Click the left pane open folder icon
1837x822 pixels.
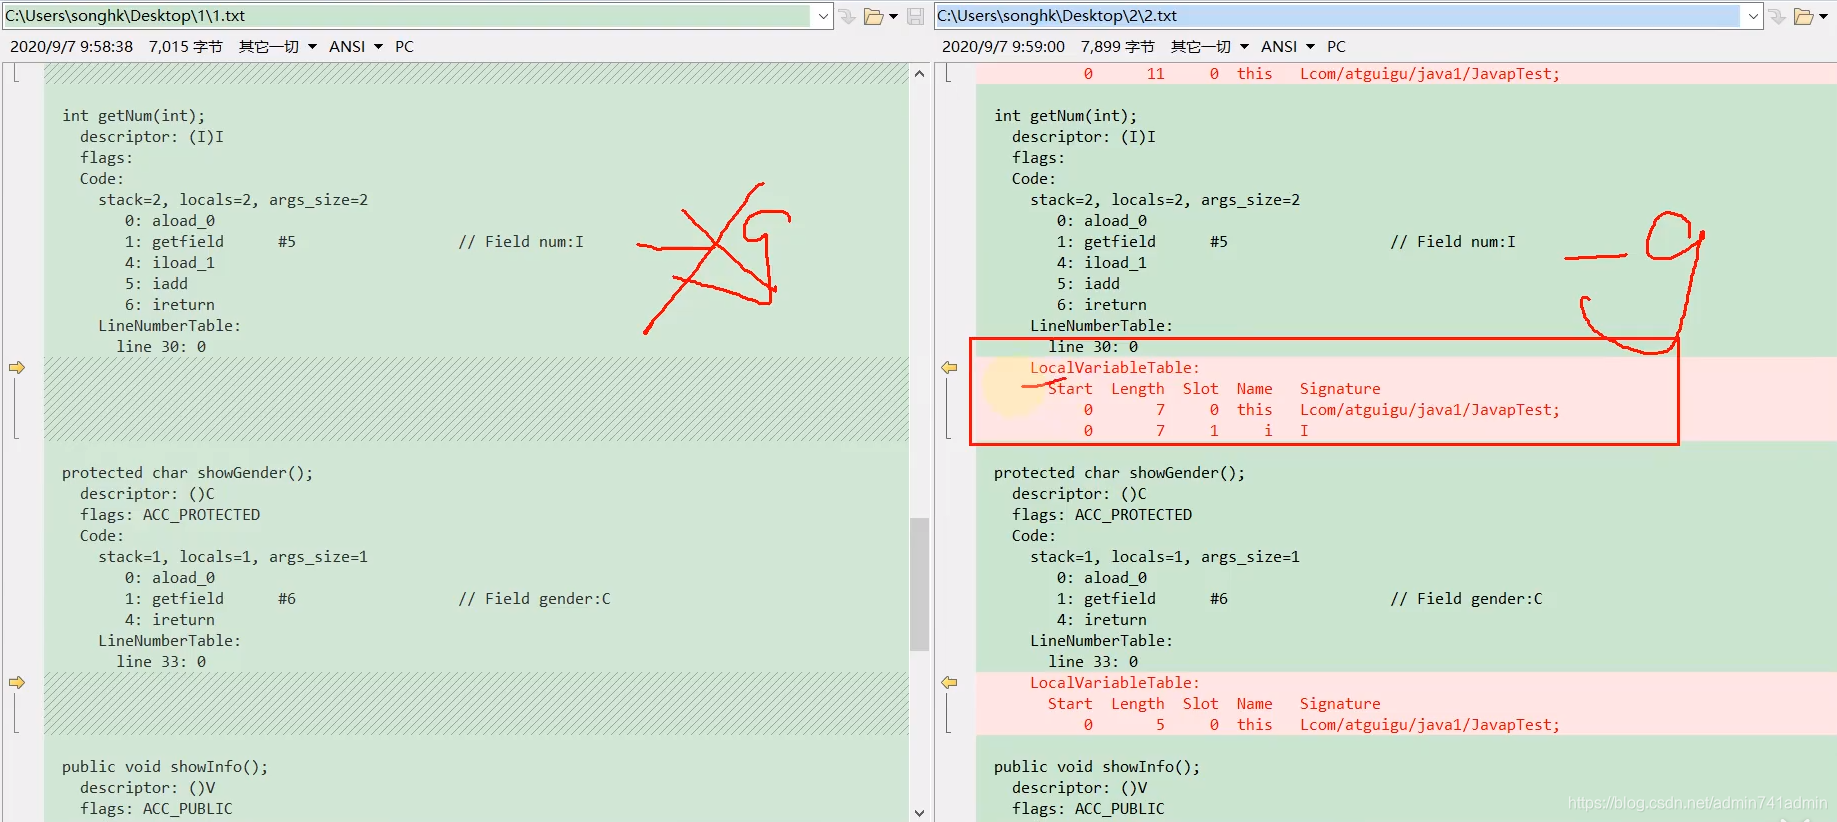[873, 16]
